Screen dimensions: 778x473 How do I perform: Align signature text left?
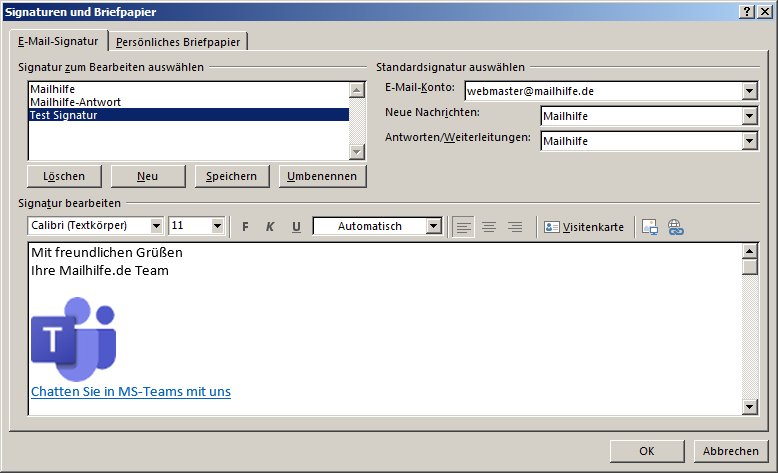(463, 227)
